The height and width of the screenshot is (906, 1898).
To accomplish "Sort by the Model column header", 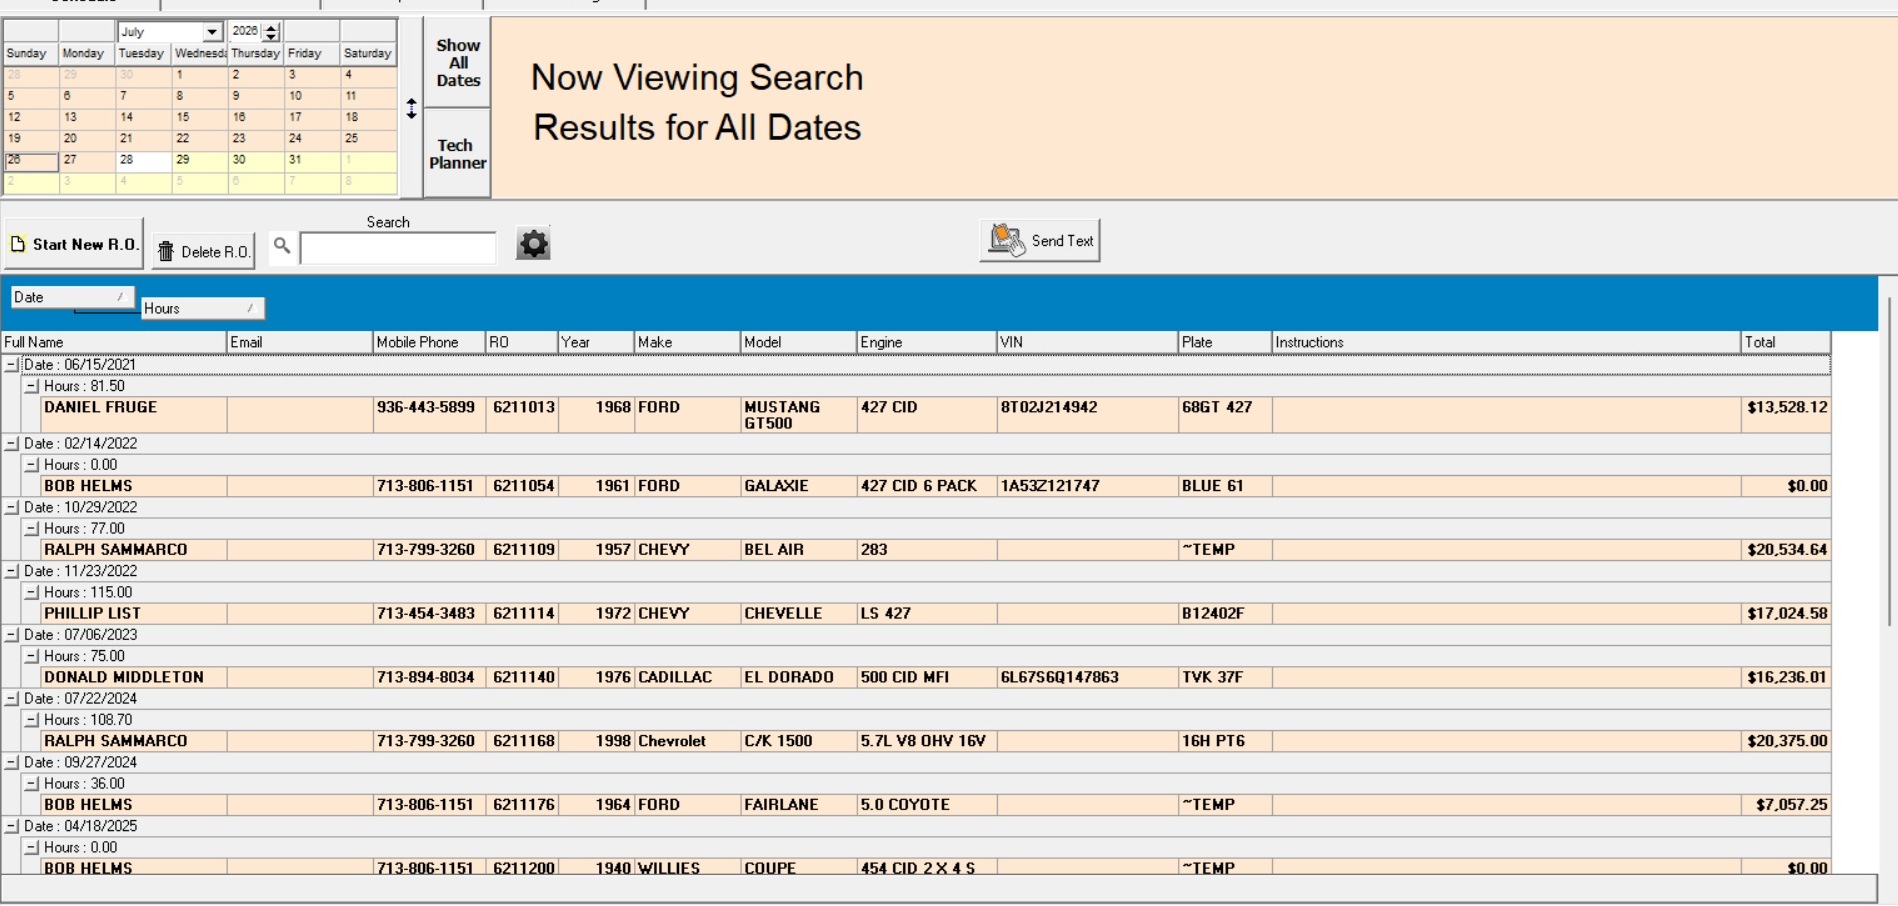I will (798, 342).
